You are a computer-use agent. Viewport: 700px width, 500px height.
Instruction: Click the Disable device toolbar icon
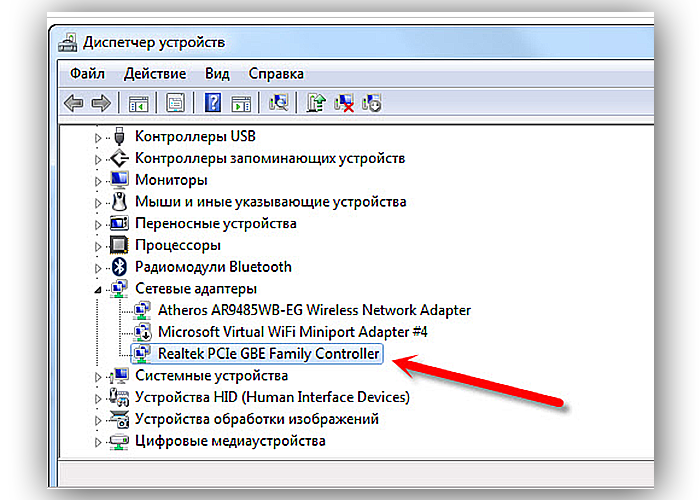(x=371, y=103)
